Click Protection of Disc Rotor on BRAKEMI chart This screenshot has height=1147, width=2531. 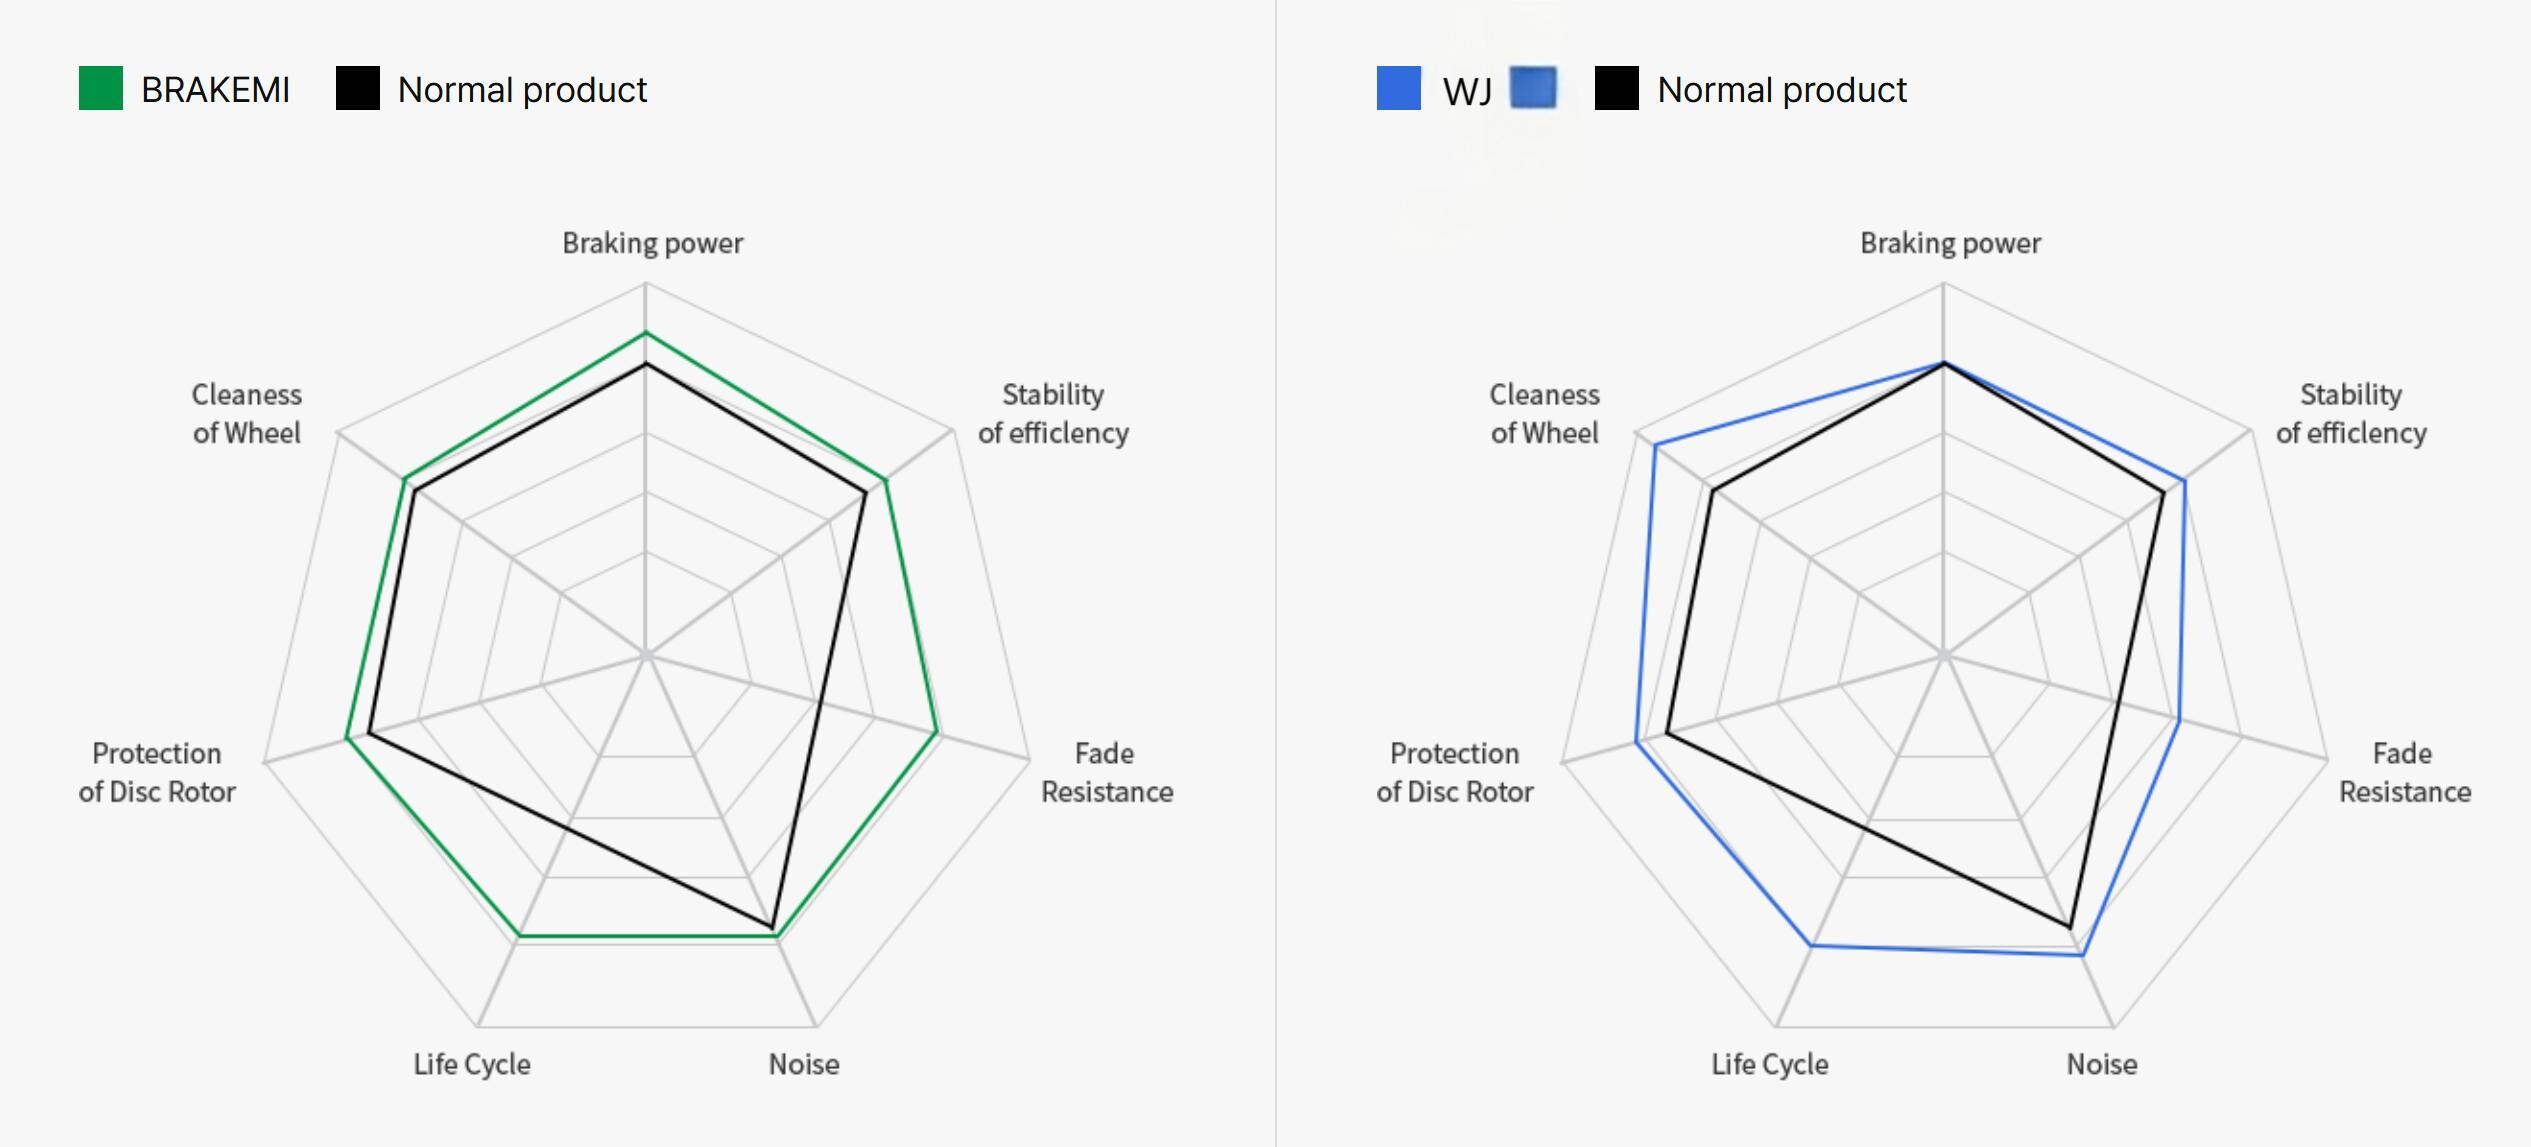tap(157, 772)
